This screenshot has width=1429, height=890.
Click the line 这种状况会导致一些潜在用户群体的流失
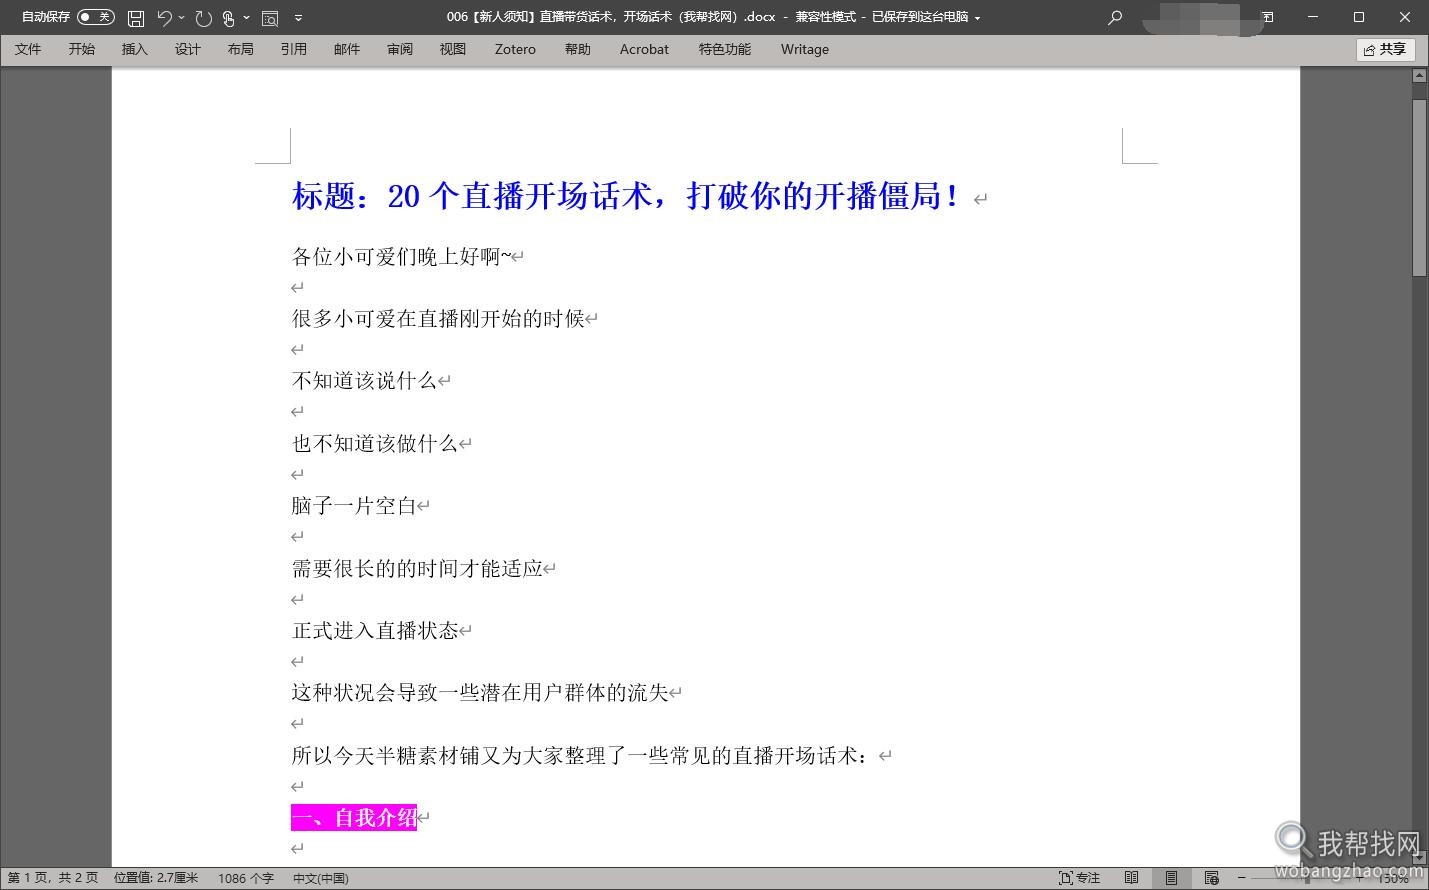click(480, 693)
